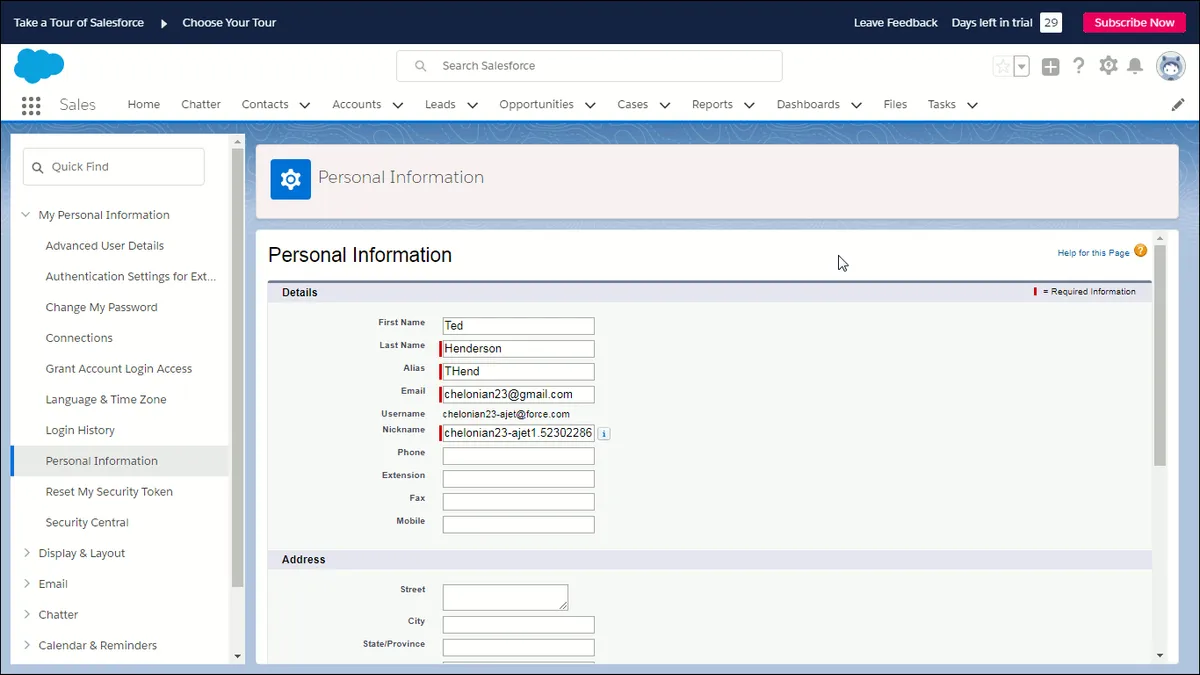Click the blue gear Personal Information icon
The image size is (1200, 675).
(x=291, y=179)
